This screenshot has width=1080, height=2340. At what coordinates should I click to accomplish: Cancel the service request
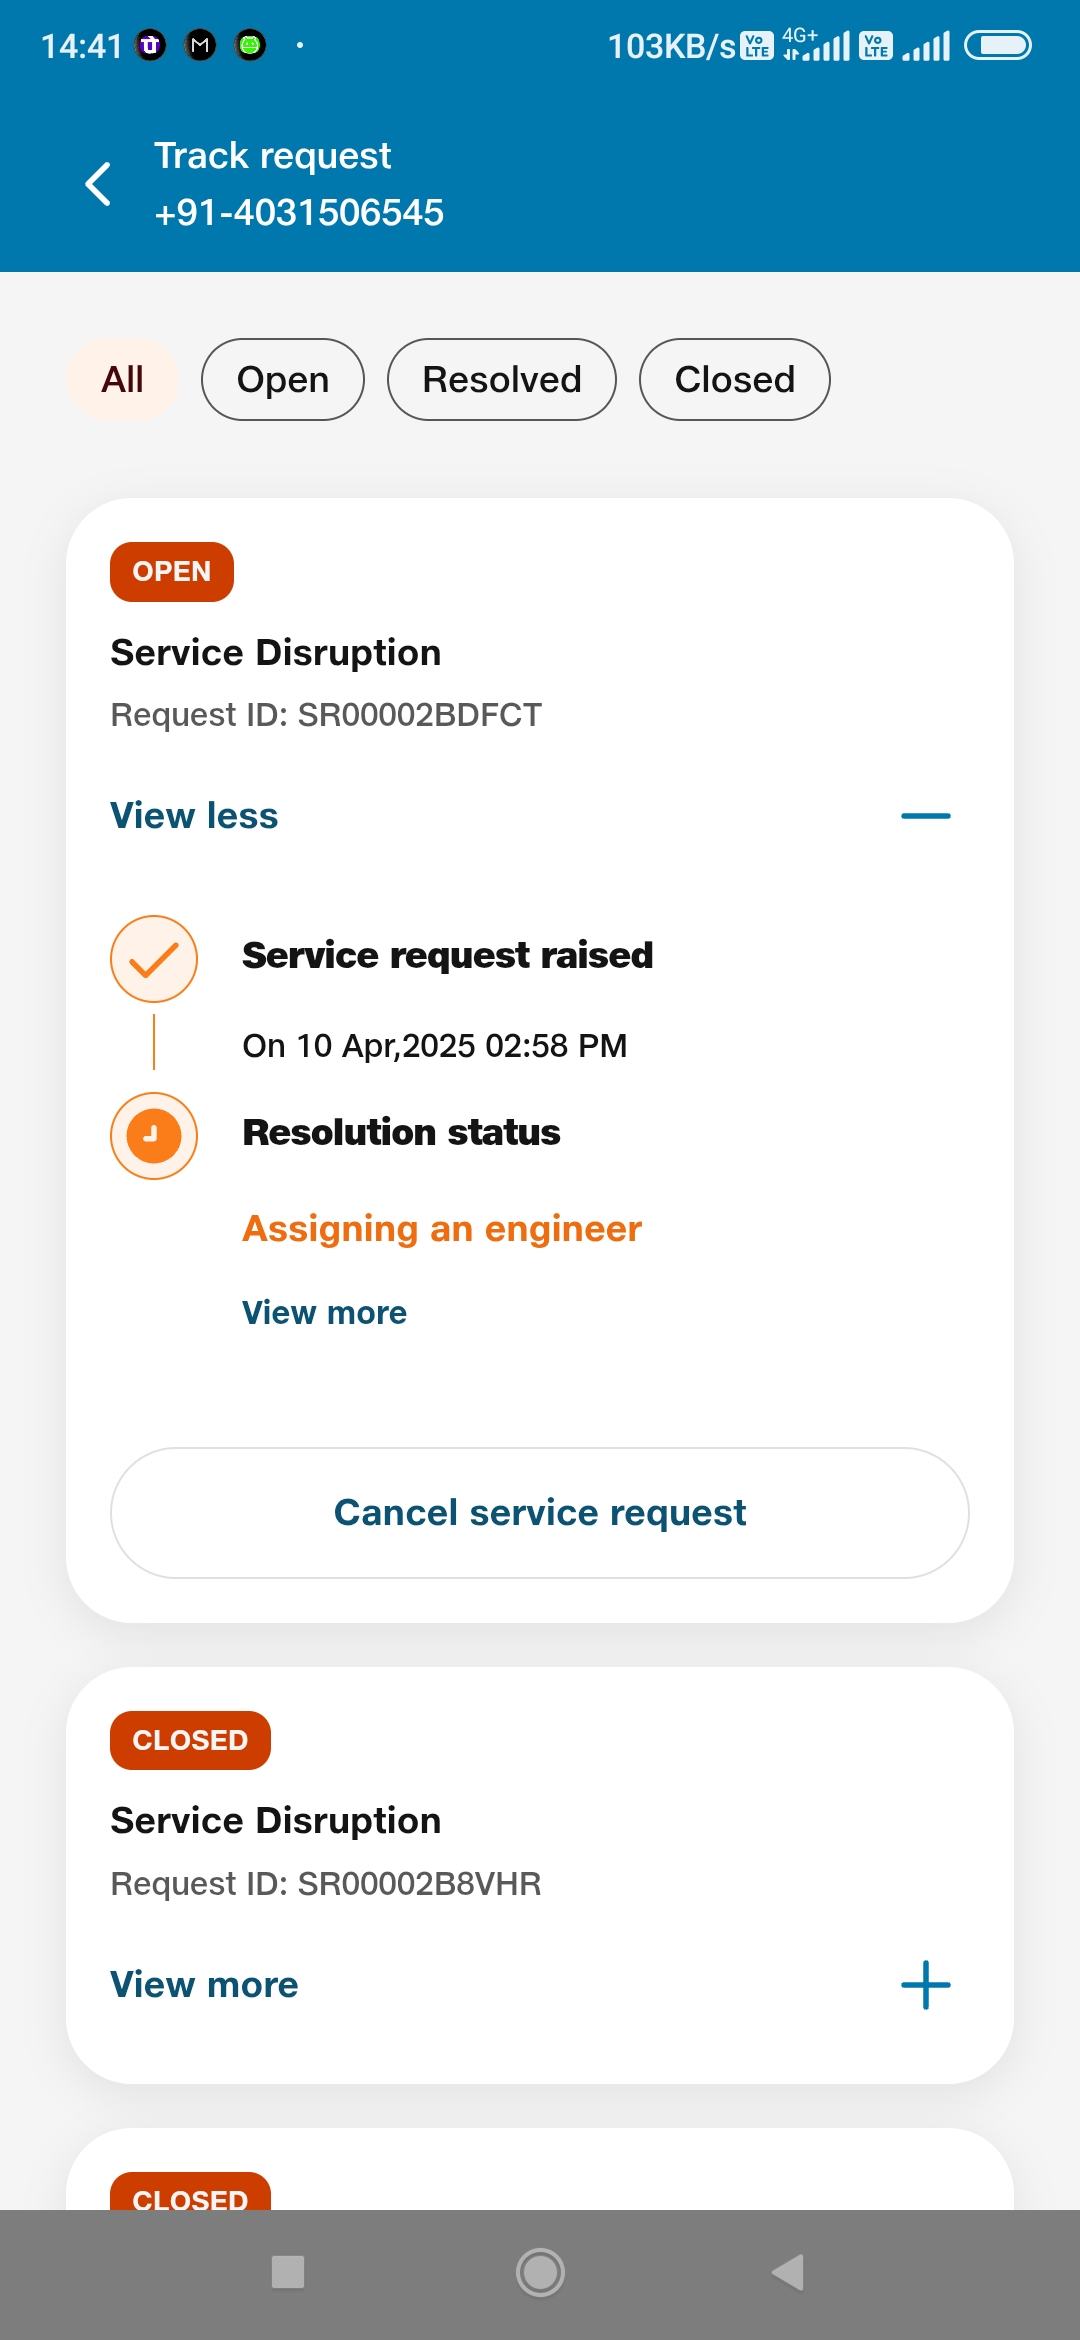point(540,1513)
